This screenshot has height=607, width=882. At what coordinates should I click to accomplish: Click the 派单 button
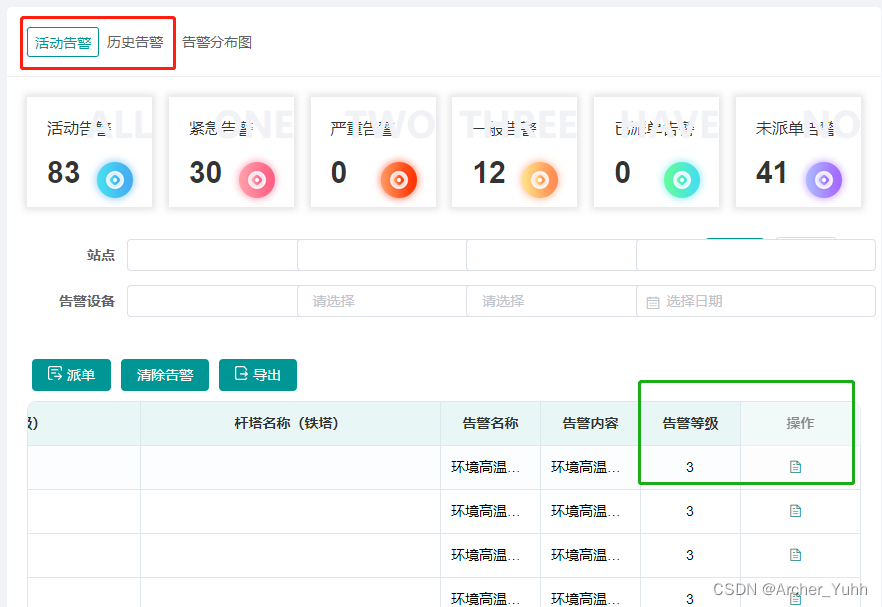[71, 375]
